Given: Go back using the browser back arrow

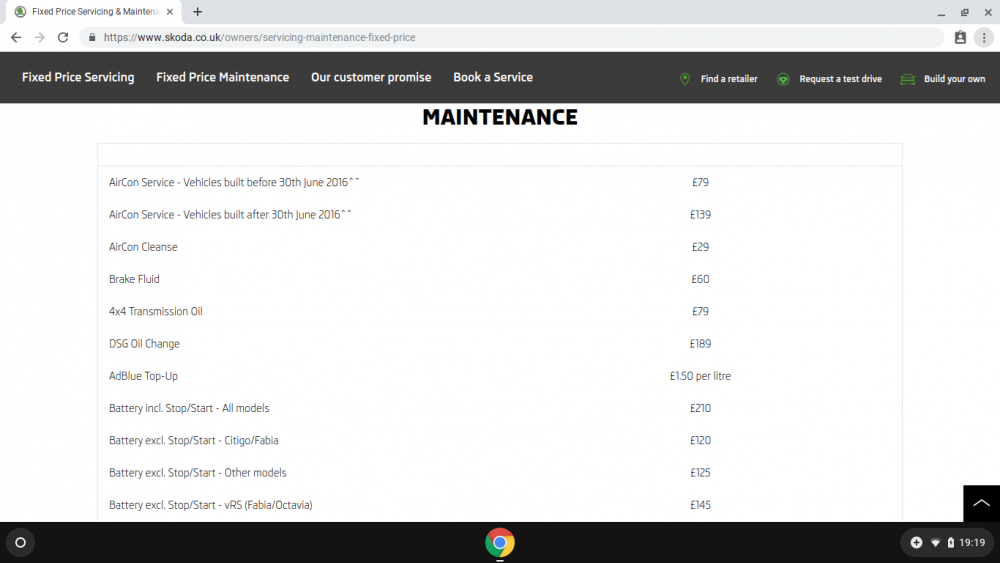Looking at the screenshot, I should coord(16,38).
